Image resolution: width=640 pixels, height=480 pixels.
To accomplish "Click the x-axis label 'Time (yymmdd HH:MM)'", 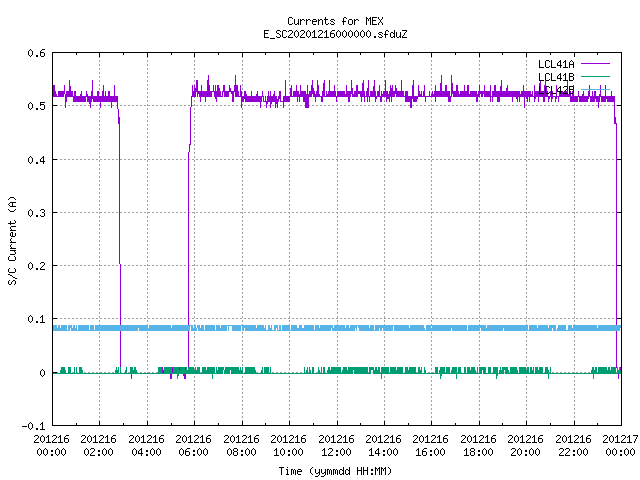I will pos(335,471).
